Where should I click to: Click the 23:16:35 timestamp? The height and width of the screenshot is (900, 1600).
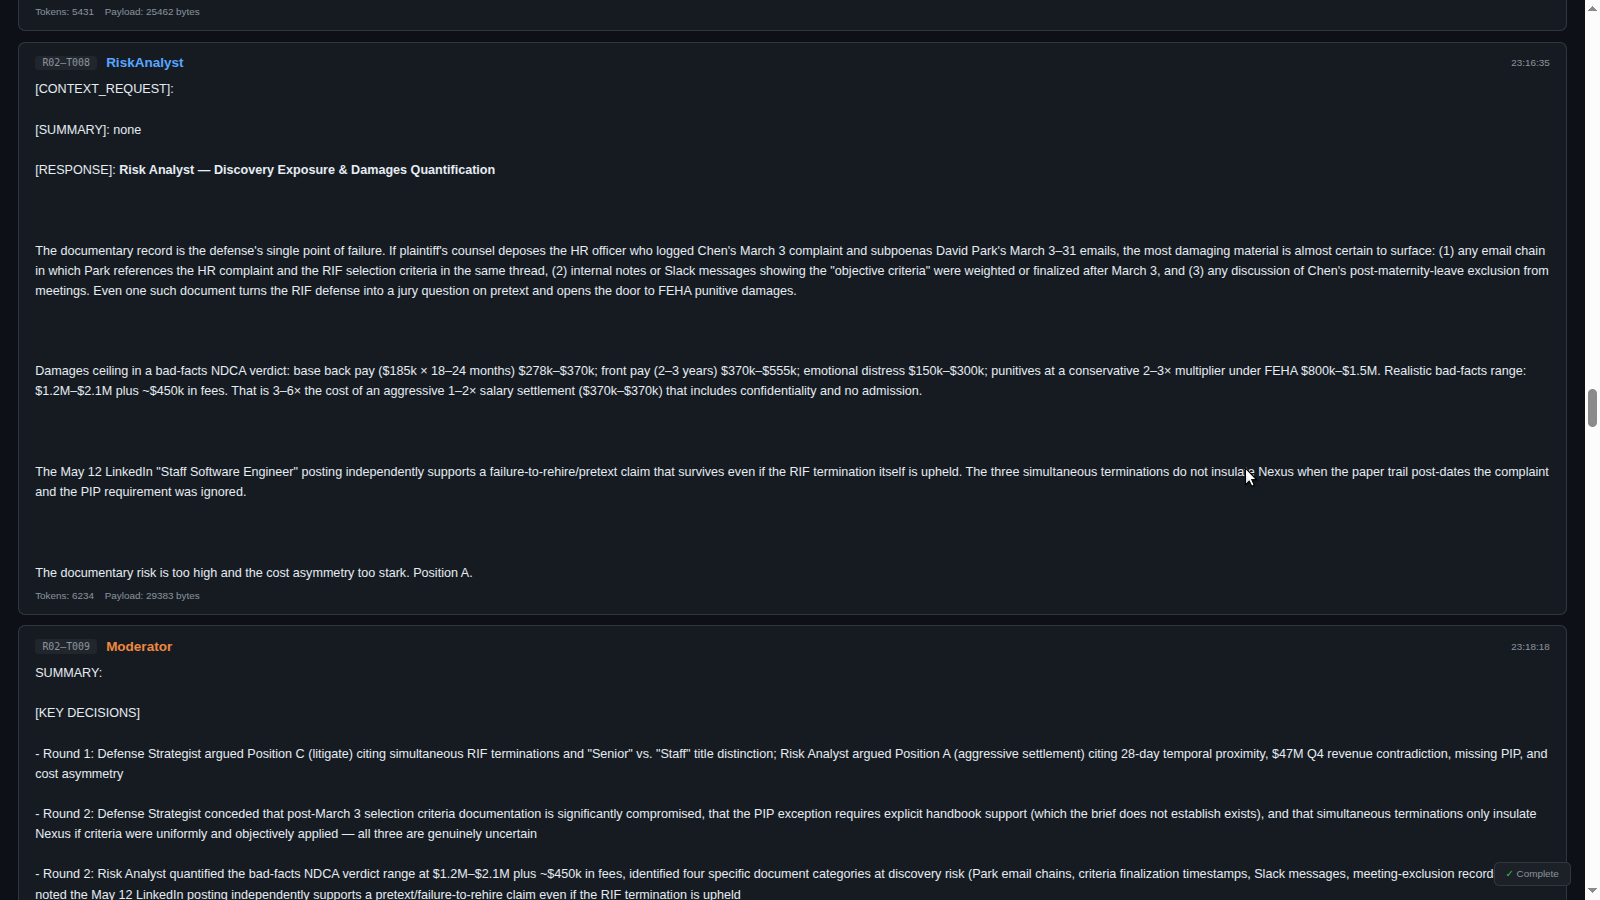[1530, 63]
